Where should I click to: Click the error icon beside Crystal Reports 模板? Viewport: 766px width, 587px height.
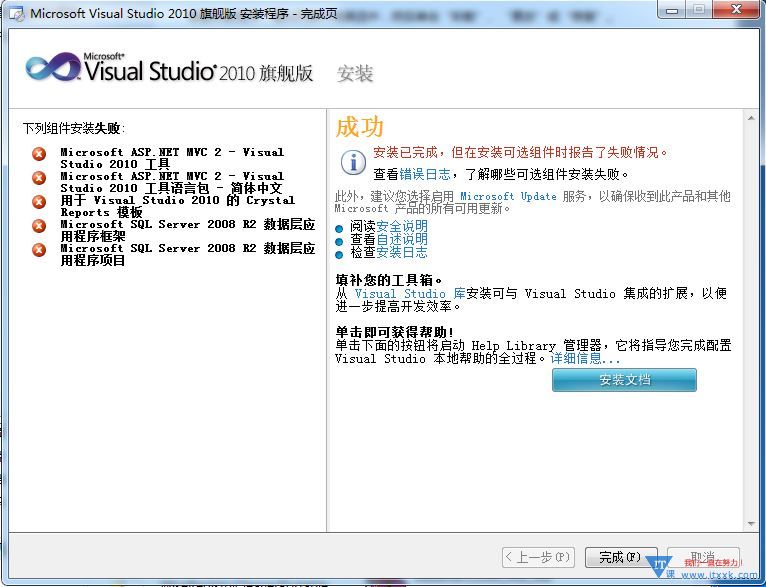click(39, 202)
